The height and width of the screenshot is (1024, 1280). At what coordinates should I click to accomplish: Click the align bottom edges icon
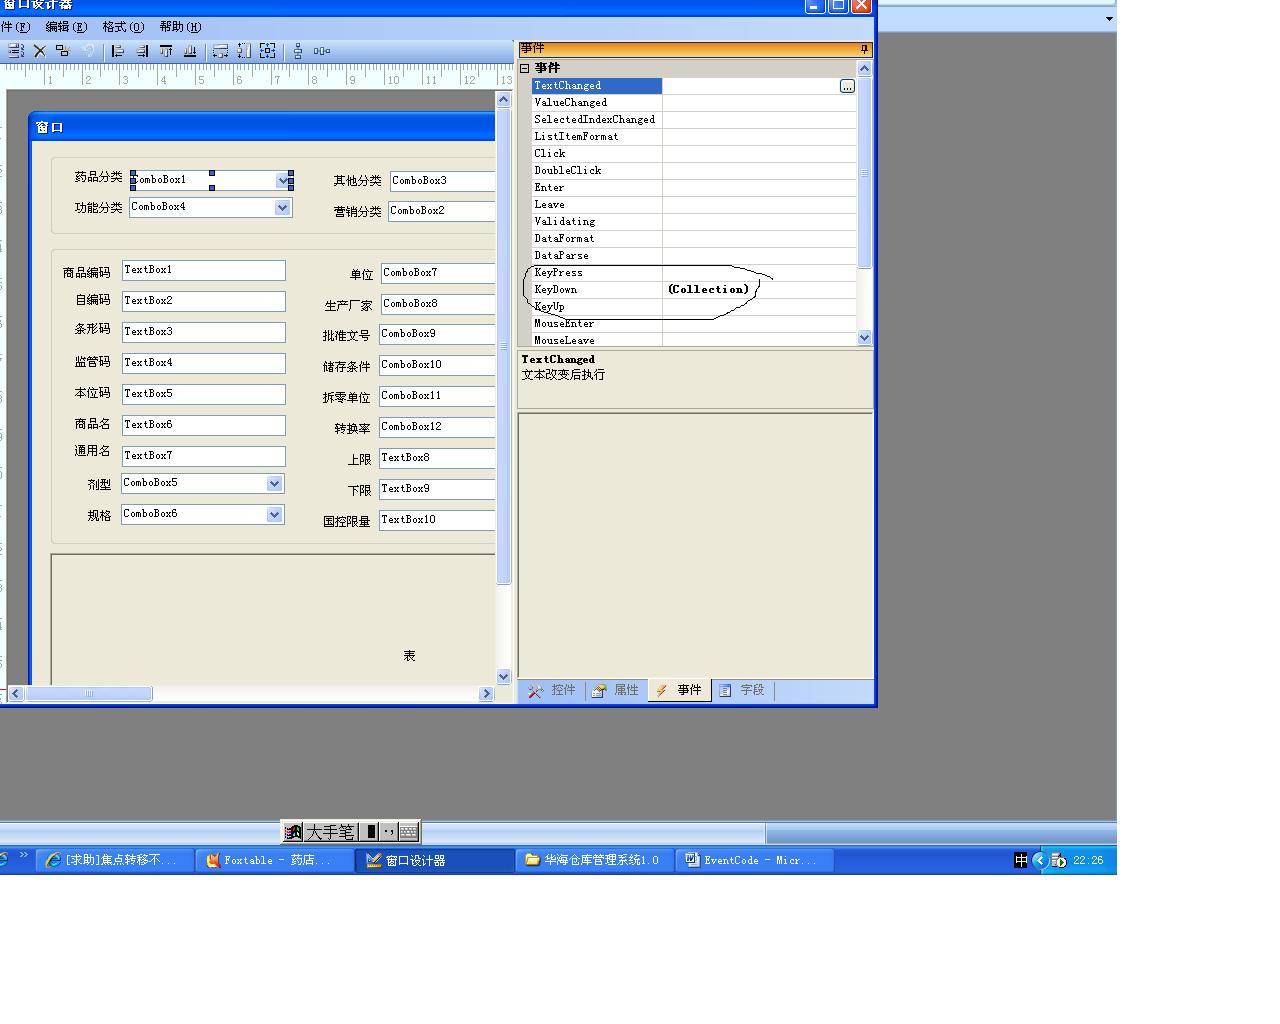click(190, 51)
